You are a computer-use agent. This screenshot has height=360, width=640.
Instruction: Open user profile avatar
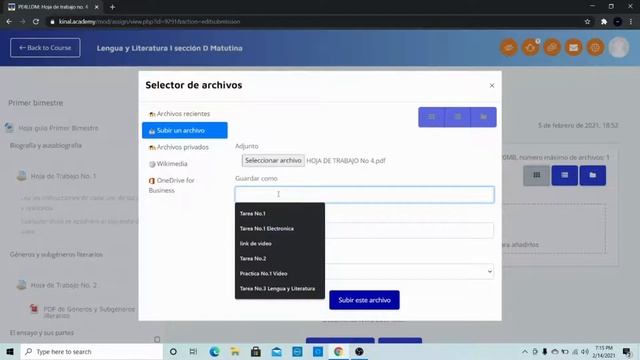click(619, 47)
